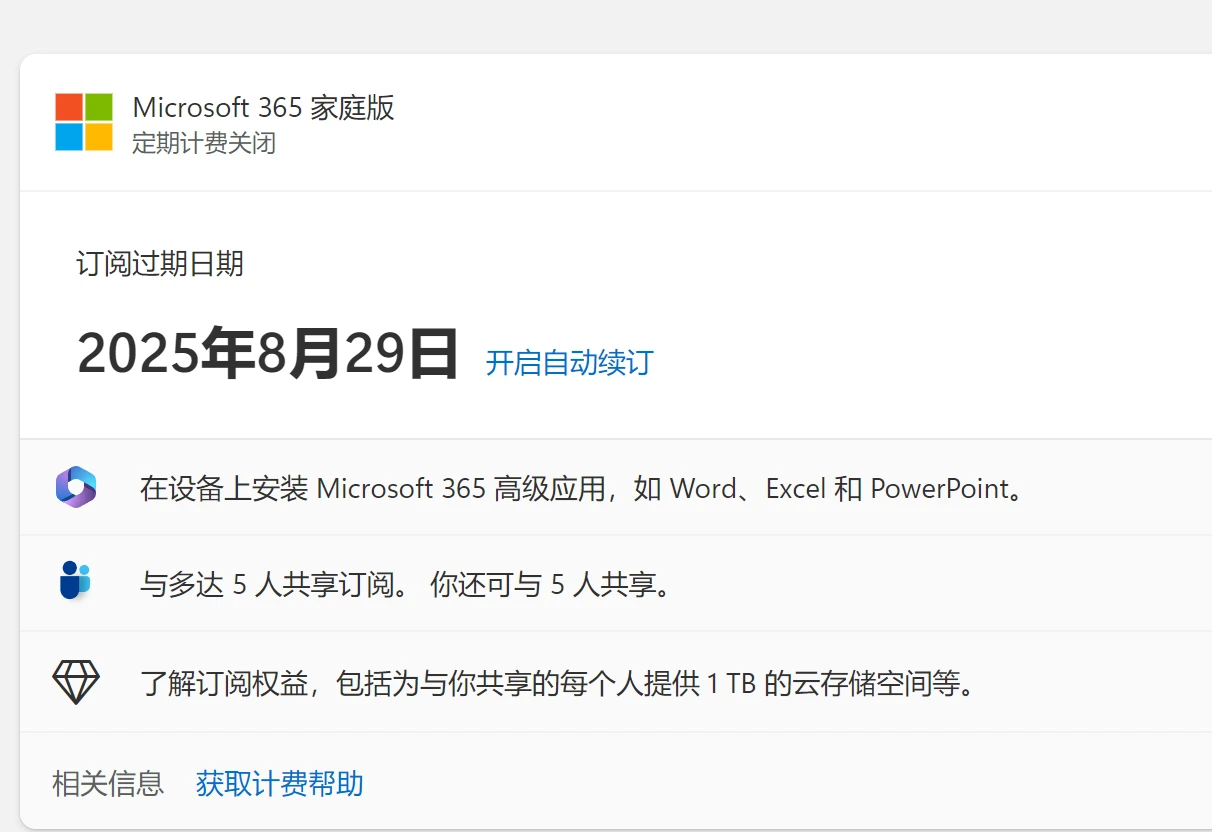Click the 定期计费关闭 status text
1212x832 pixels.
[204, 143]
